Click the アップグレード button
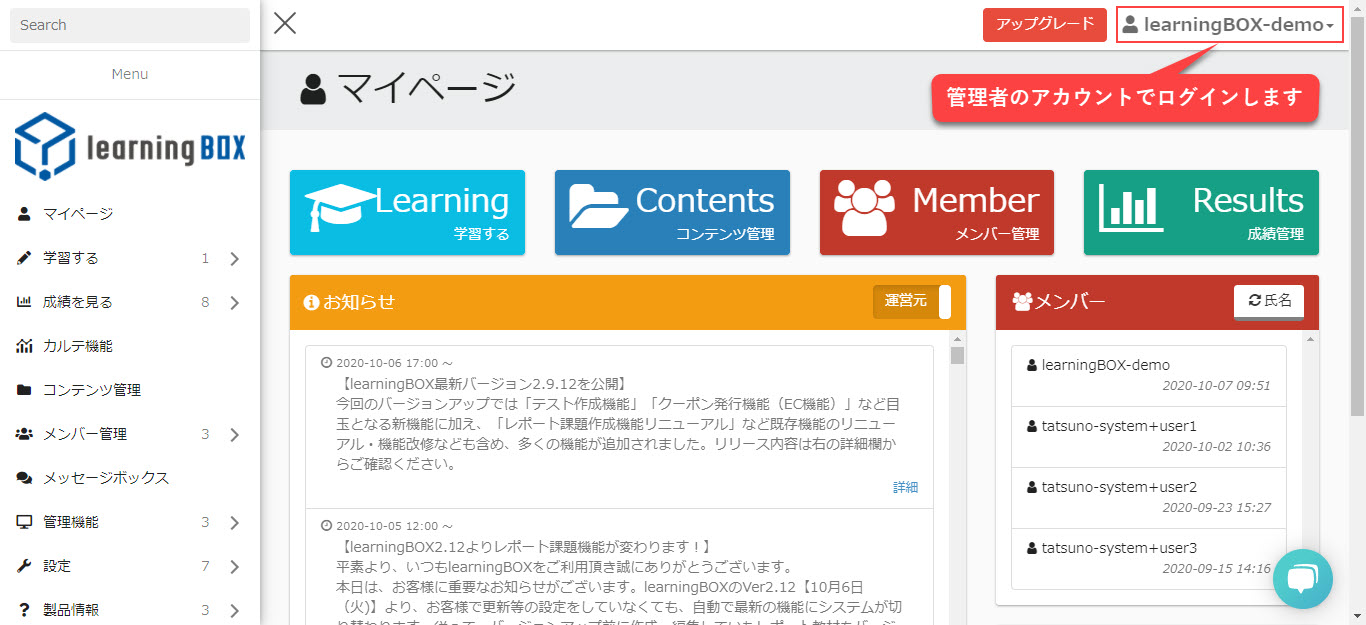The image size is (1366, 625). 1045,25
